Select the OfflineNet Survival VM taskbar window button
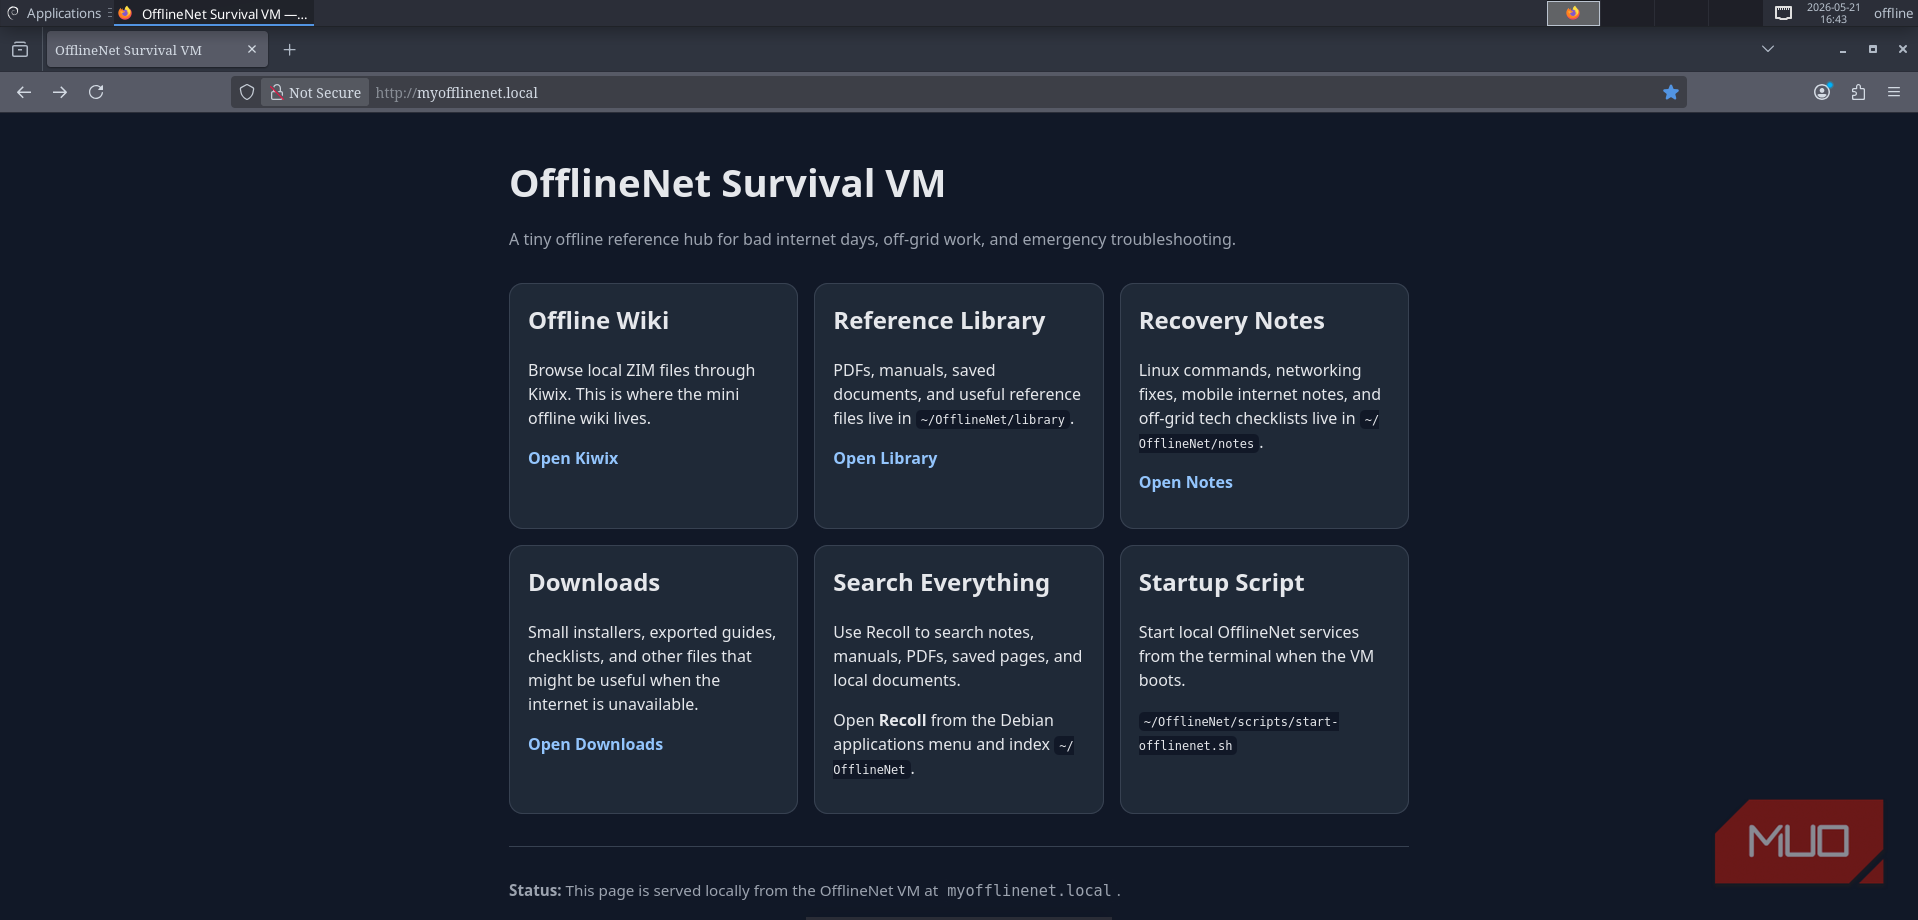The image size is (1918, 920). coord(214,13)
